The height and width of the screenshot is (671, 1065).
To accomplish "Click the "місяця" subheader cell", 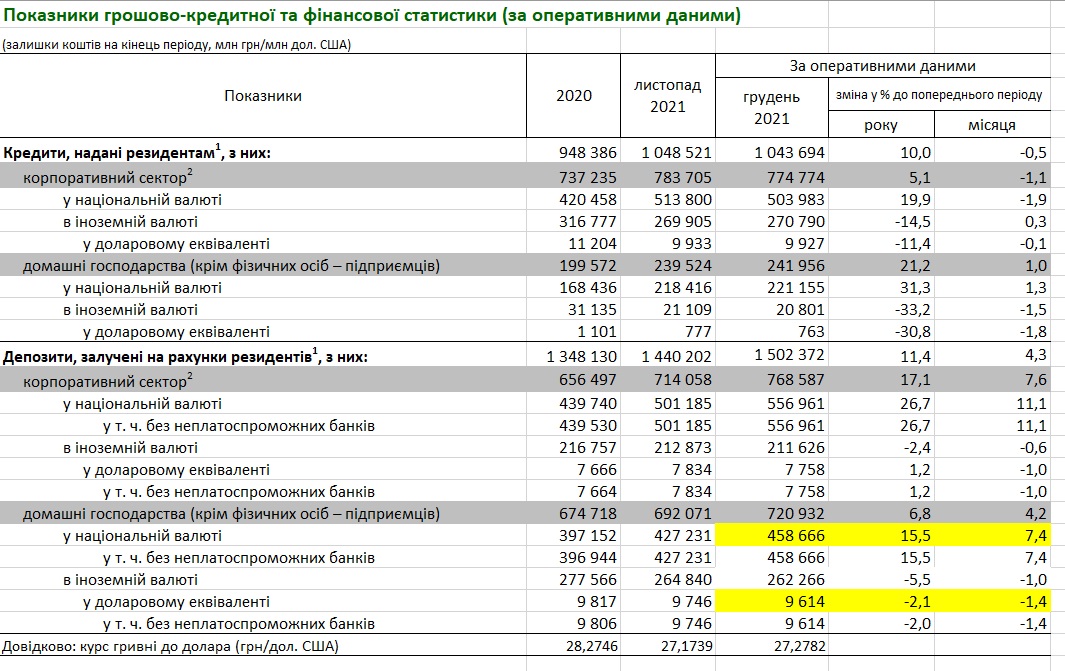I will [992, 125].
